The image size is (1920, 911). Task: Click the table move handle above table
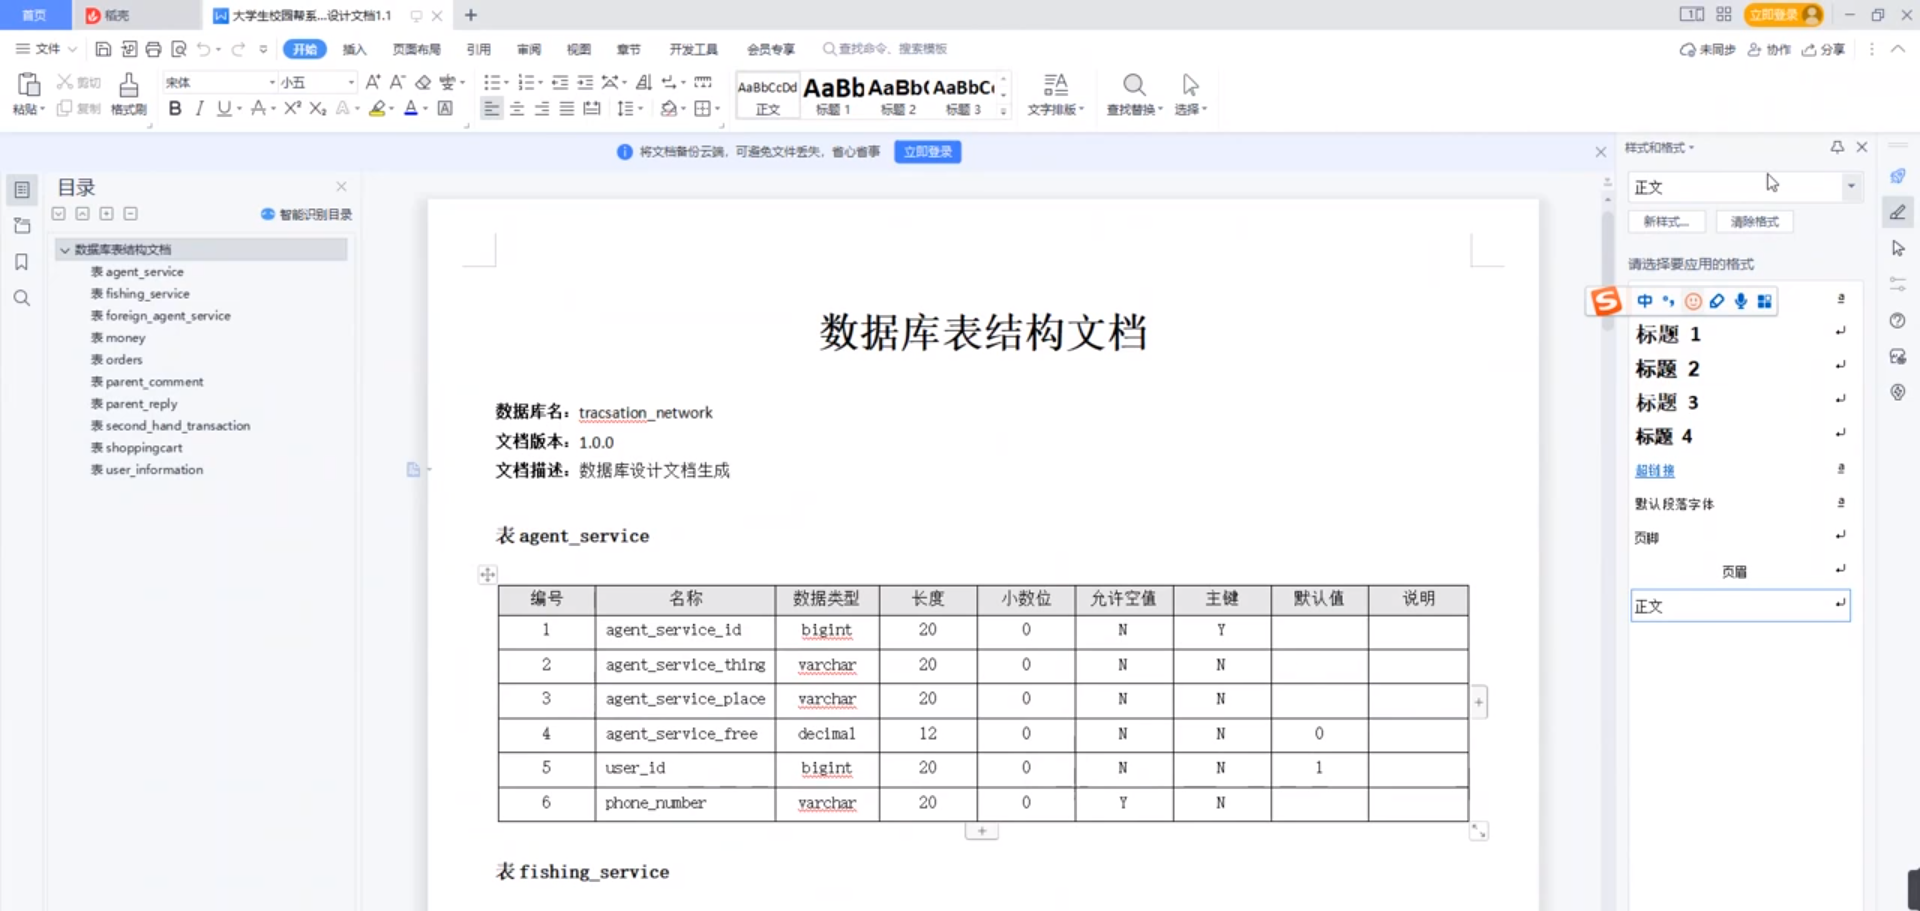[487, 574]
